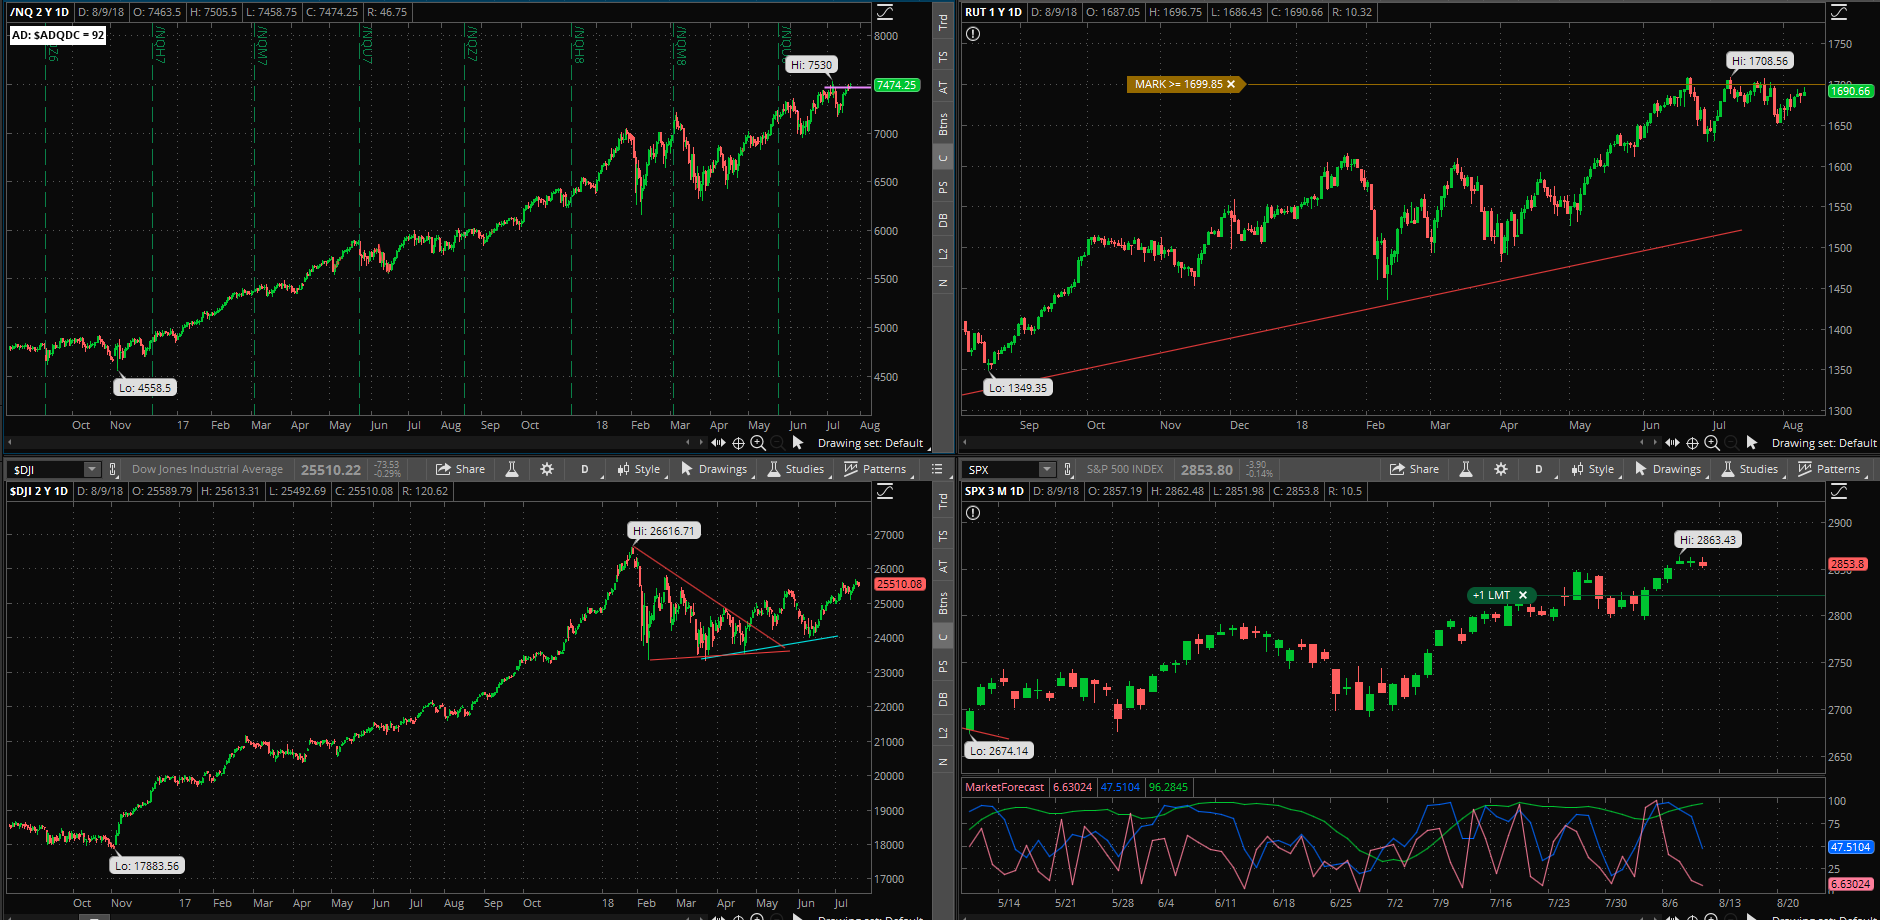Share the $DJI chart
Viewport: 1880px width, 920px height.
(460, 469)
